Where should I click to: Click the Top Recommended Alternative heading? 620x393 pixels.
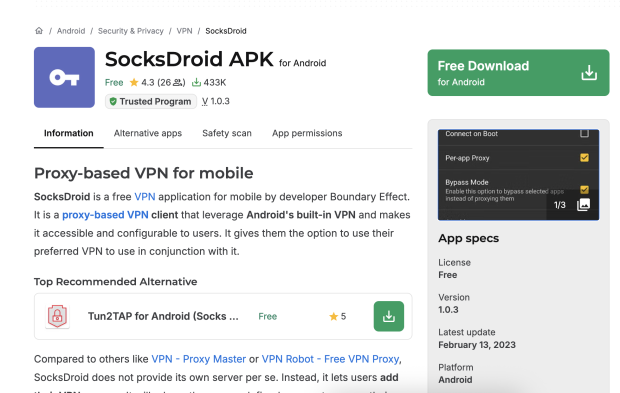pos(115,282)
